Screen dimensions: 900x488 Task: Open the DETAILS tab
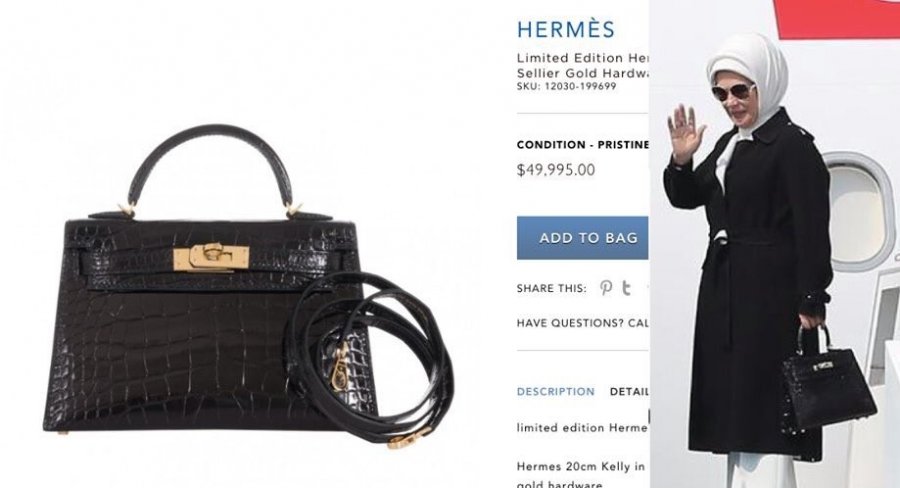(629, 392)
